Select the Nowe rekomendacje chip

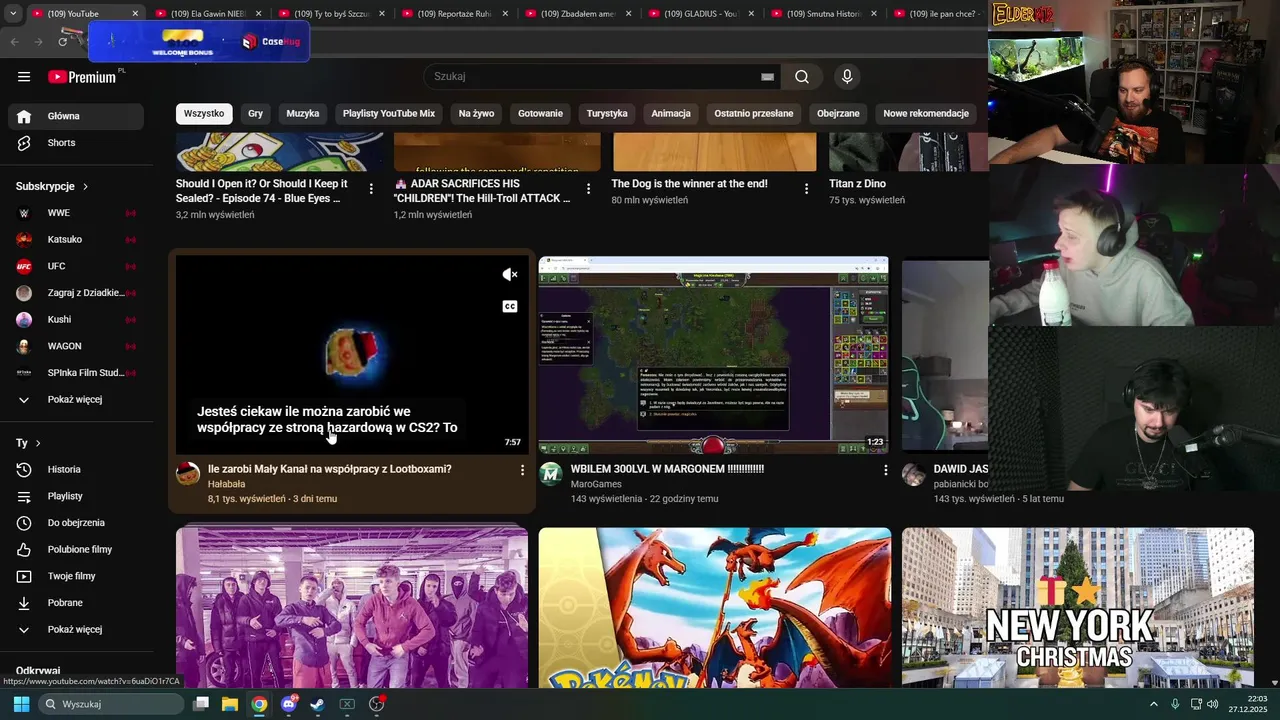(926, 113)
